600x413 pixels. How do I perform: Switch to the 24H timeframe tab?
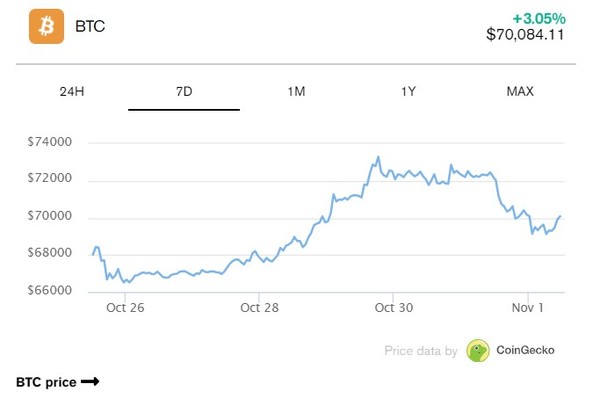point(72,91)
